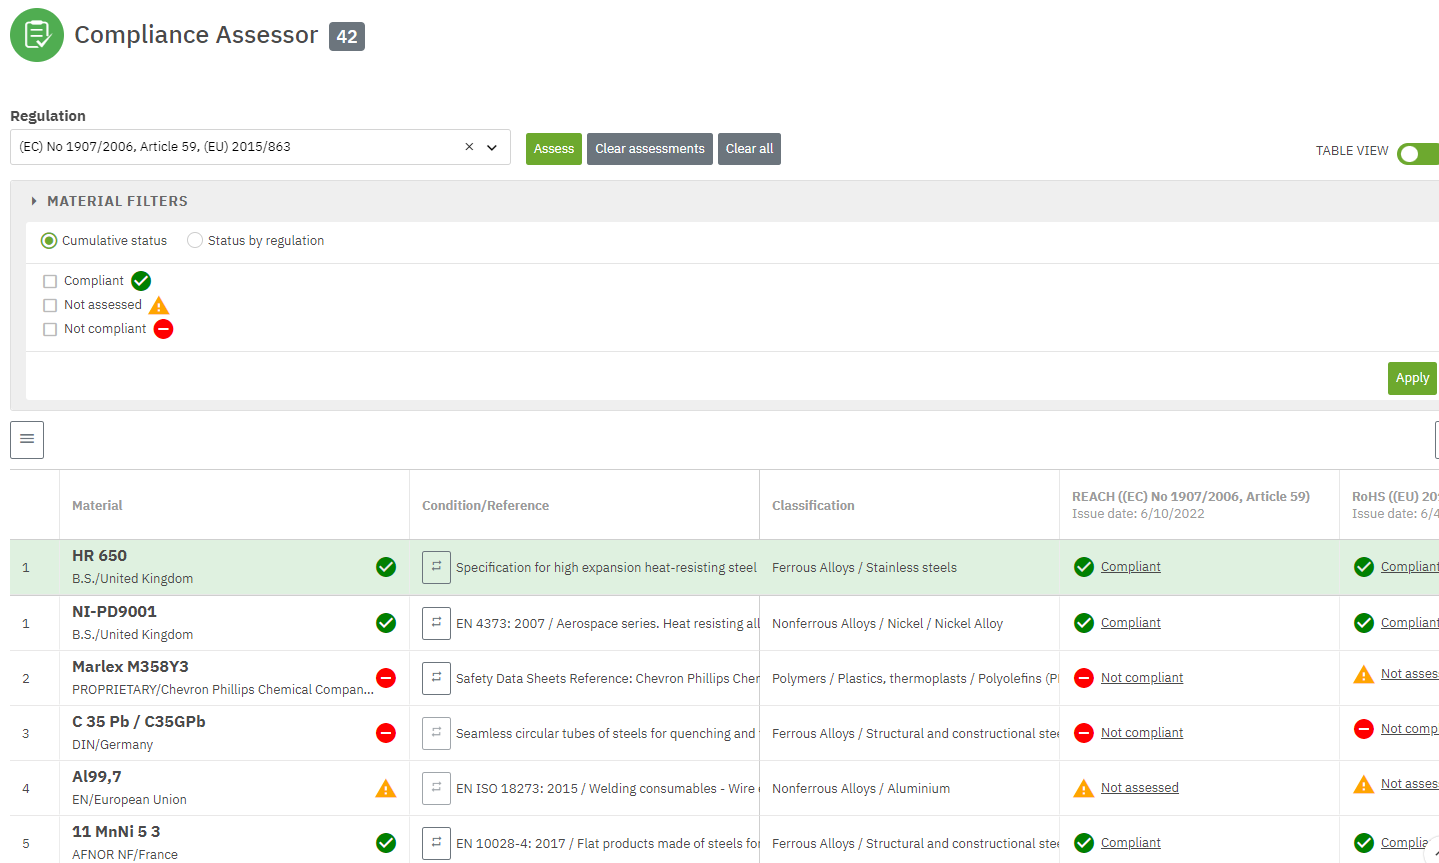This screenshot has height=863, width=1439.
Task: Check the Not assessed filter checkbox
Action: 50,305
